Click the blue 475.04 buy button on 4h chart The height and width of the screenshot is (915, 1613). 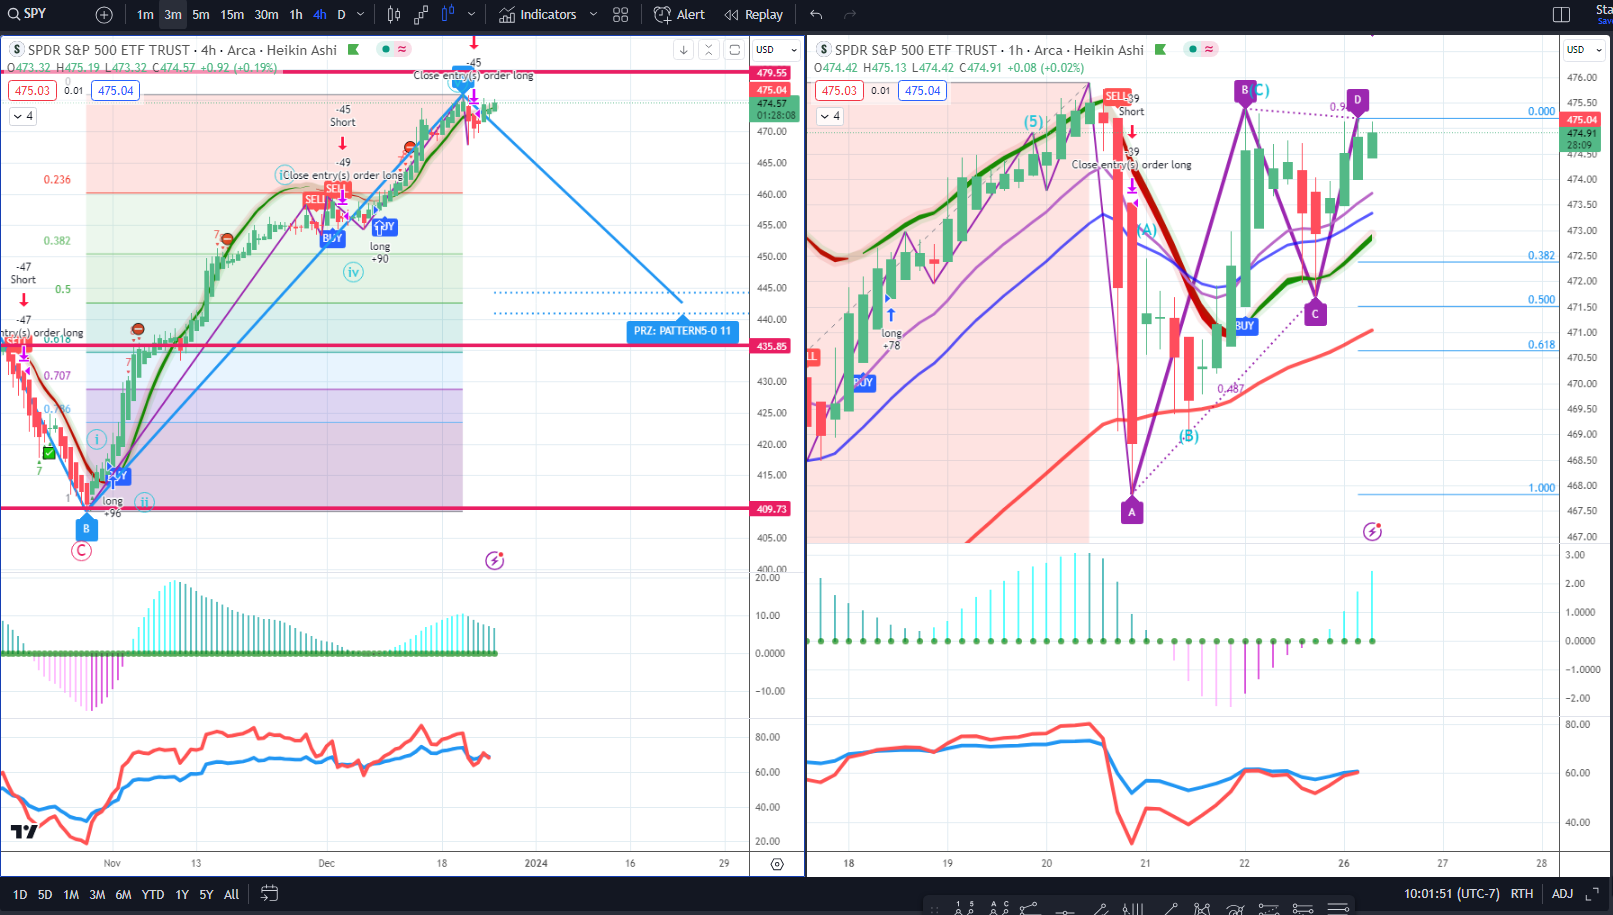(116, 91)
